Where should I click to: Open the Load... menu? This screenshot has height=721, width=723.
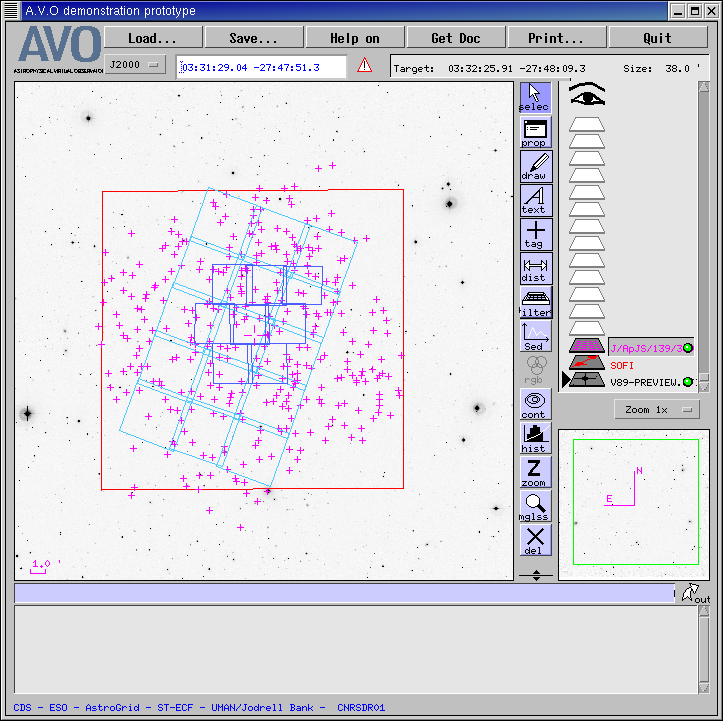tap(153, 38)
